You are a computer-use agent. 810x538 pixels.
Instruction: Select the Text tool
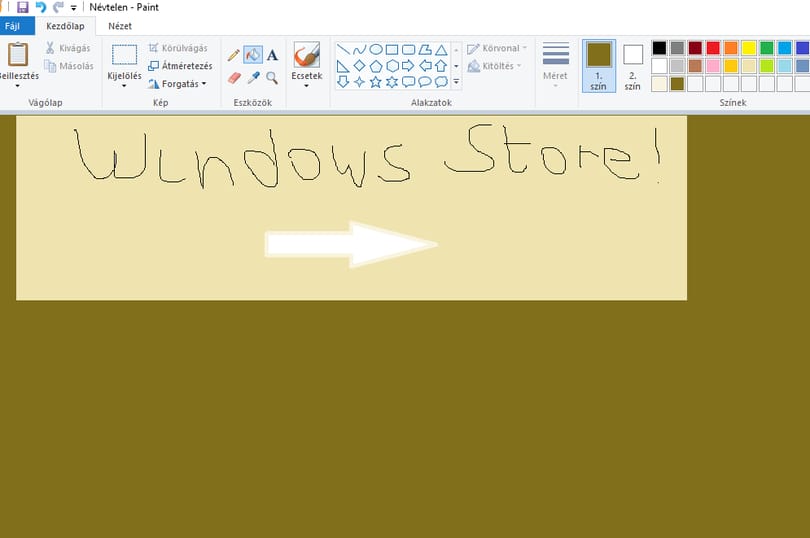click(x=272, y=55)
